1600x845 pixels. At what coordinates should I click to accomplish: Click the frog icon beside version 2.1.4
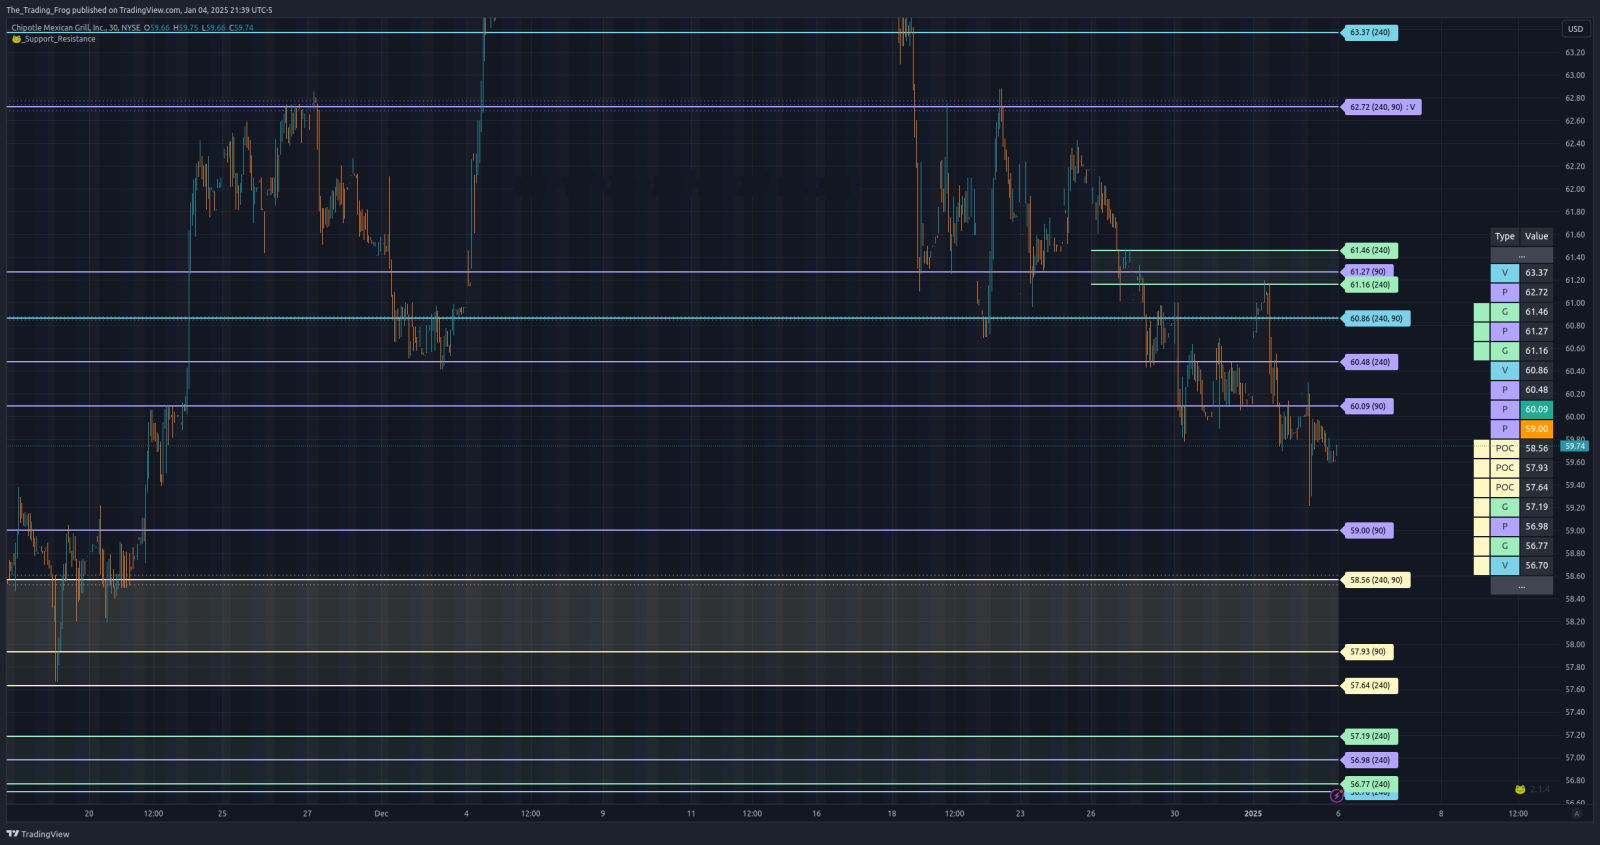1520,789
